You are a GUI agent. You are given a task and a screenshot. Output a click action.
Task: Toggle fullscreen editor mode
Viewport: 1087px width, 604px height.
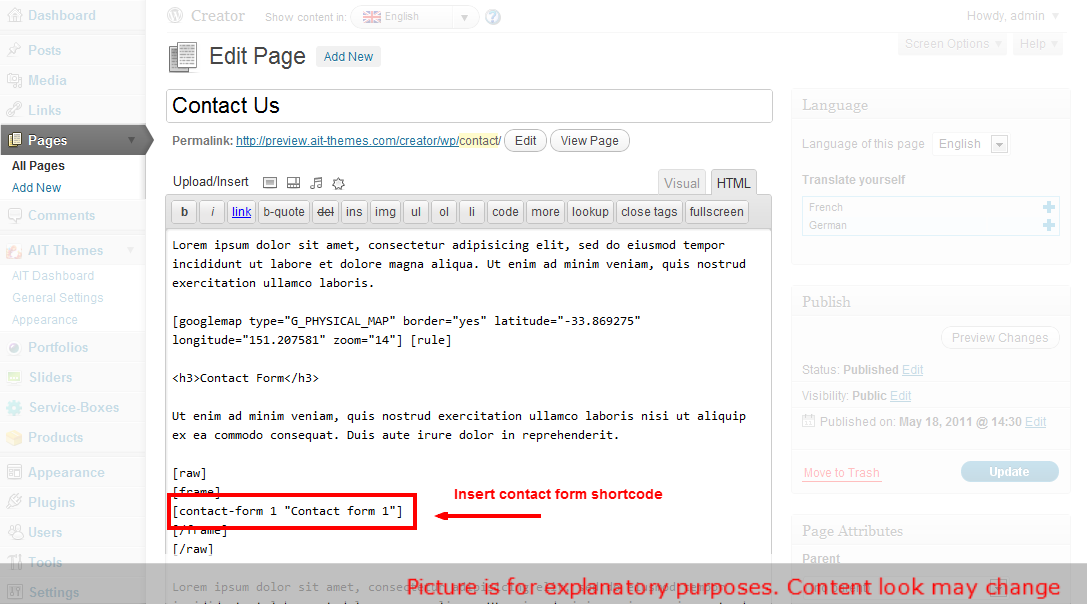tap(716, 212)
